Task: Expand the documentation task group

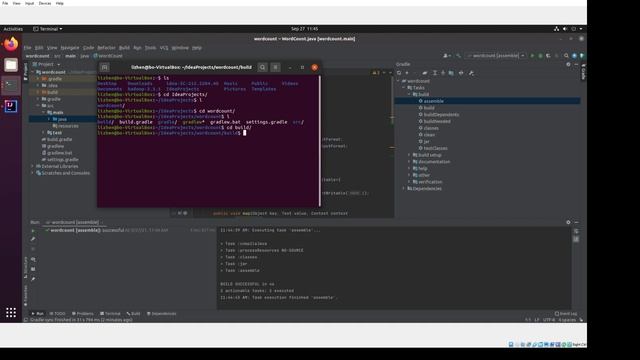Action: [x=409, y=162]
